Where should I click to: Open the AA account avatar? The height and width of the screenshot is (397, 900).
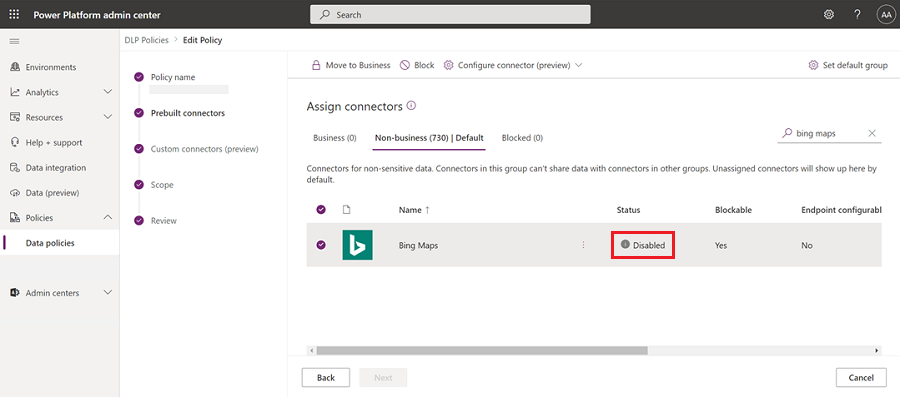pyautogui.click(x=885, y=15)
